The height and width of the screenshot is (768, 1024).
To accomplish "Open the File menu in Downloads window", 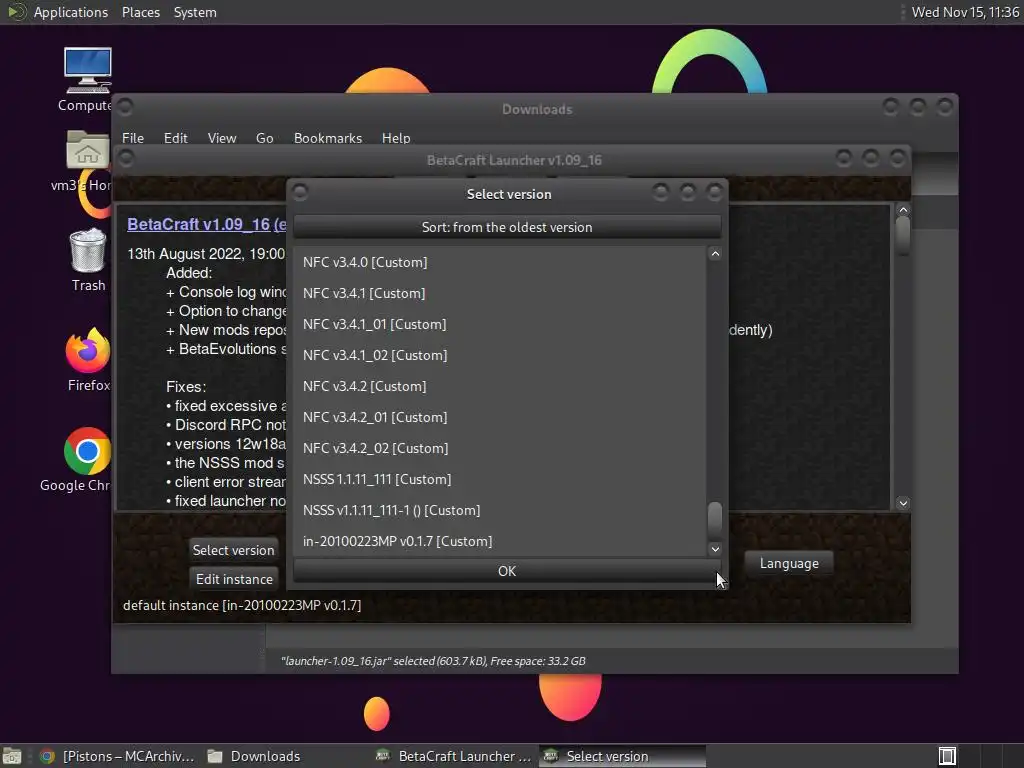I will pyautogui.click(x=133, y=138).
